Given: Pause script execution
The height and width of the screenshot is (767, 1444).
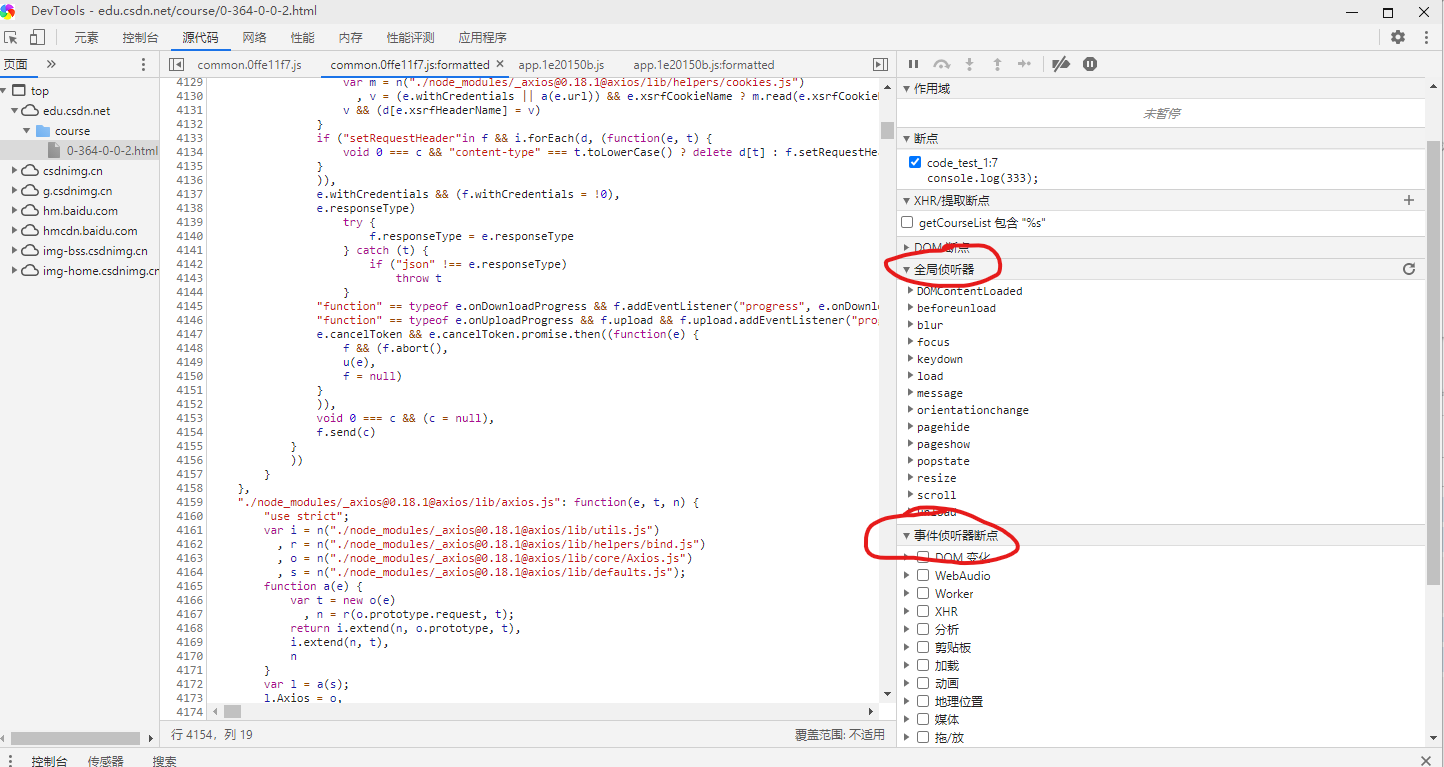Looking at the screenshot, I should pos(913,64).
